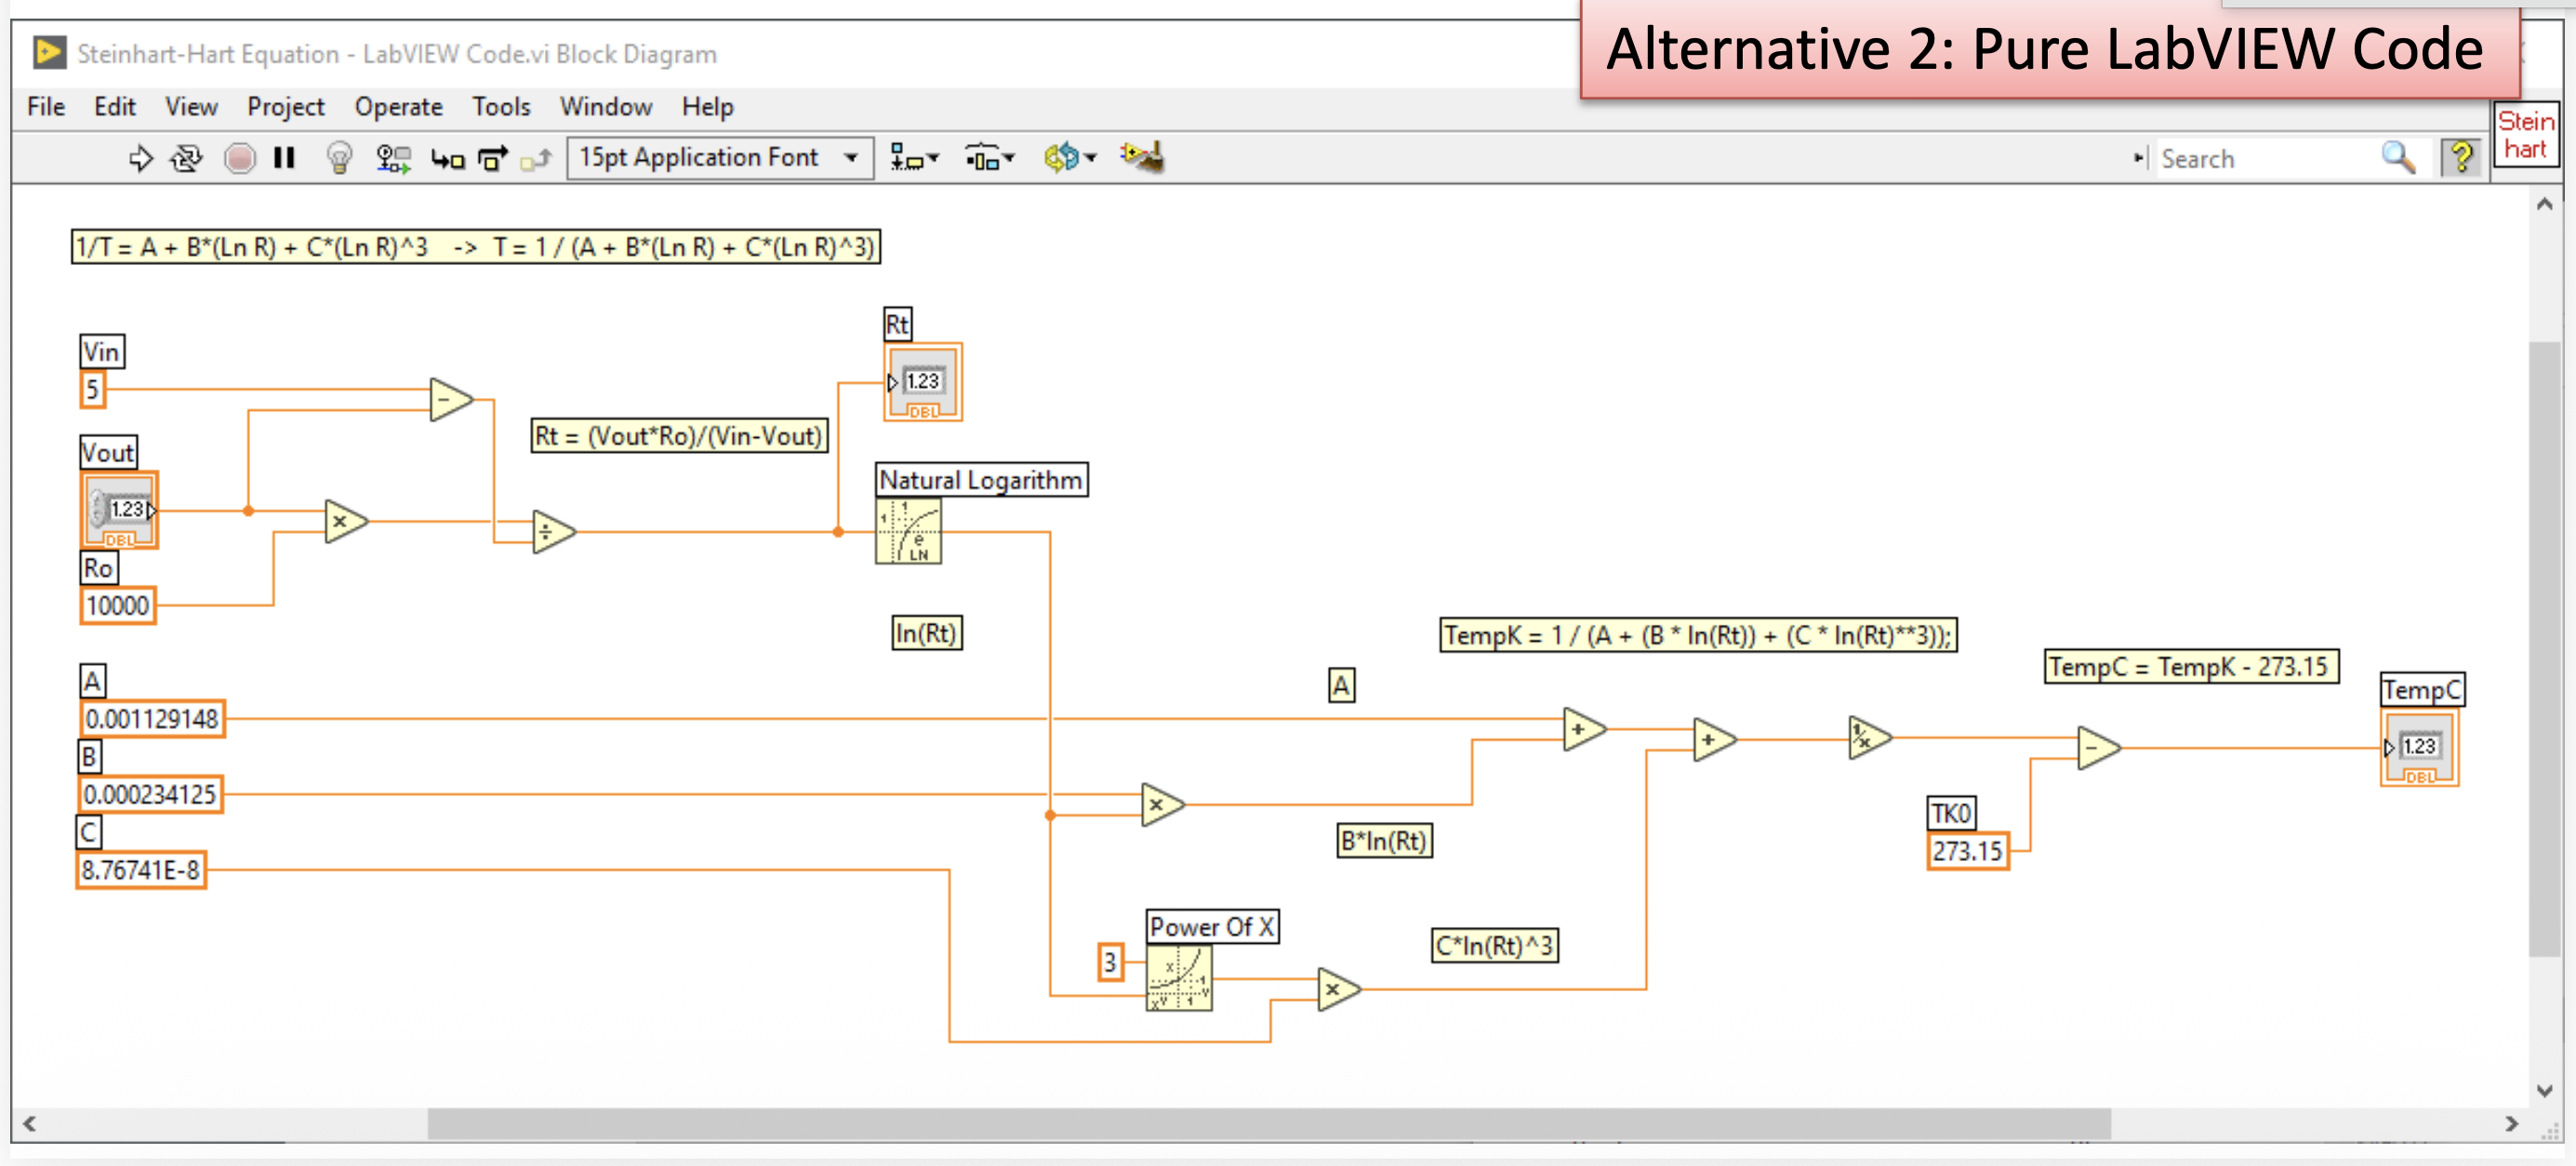Click the scroll right arrow
The width and height of the screenshot is (2576, 1166).
pos(2511,1123)
